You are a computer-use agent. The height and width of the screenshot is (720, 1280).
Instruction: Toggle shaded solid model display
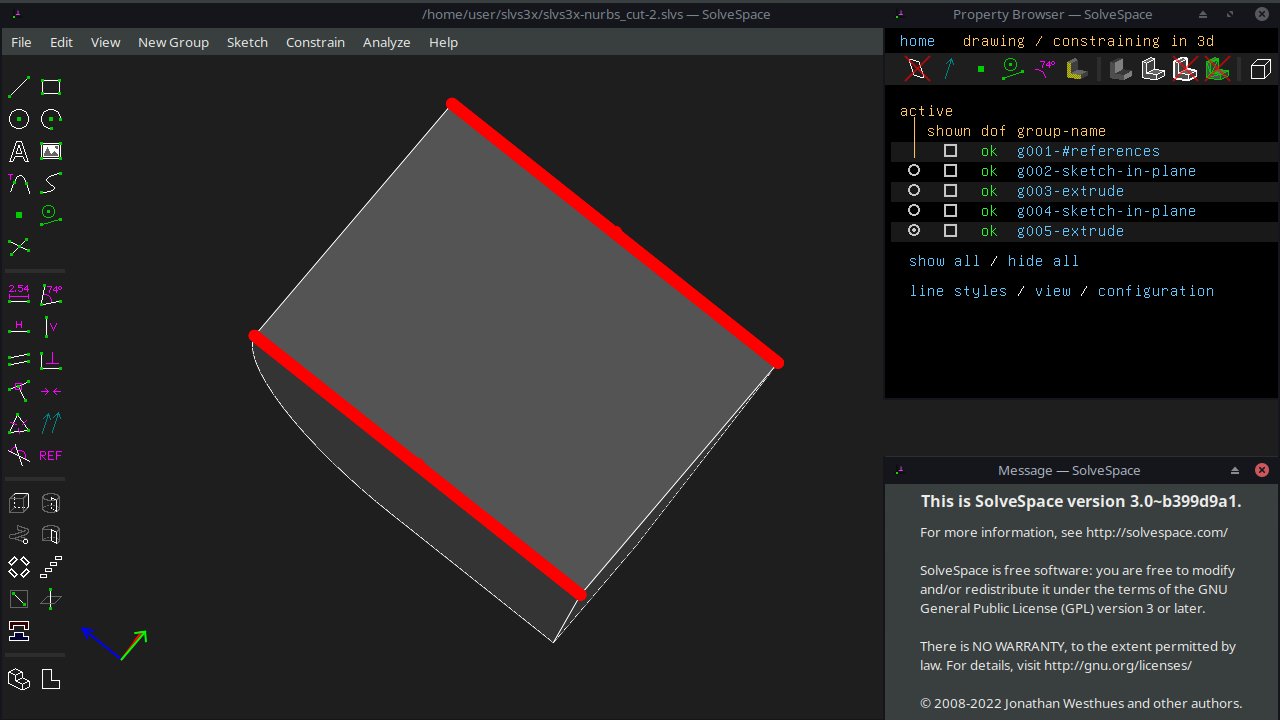pyautogui.click(x=1120, y=69)
